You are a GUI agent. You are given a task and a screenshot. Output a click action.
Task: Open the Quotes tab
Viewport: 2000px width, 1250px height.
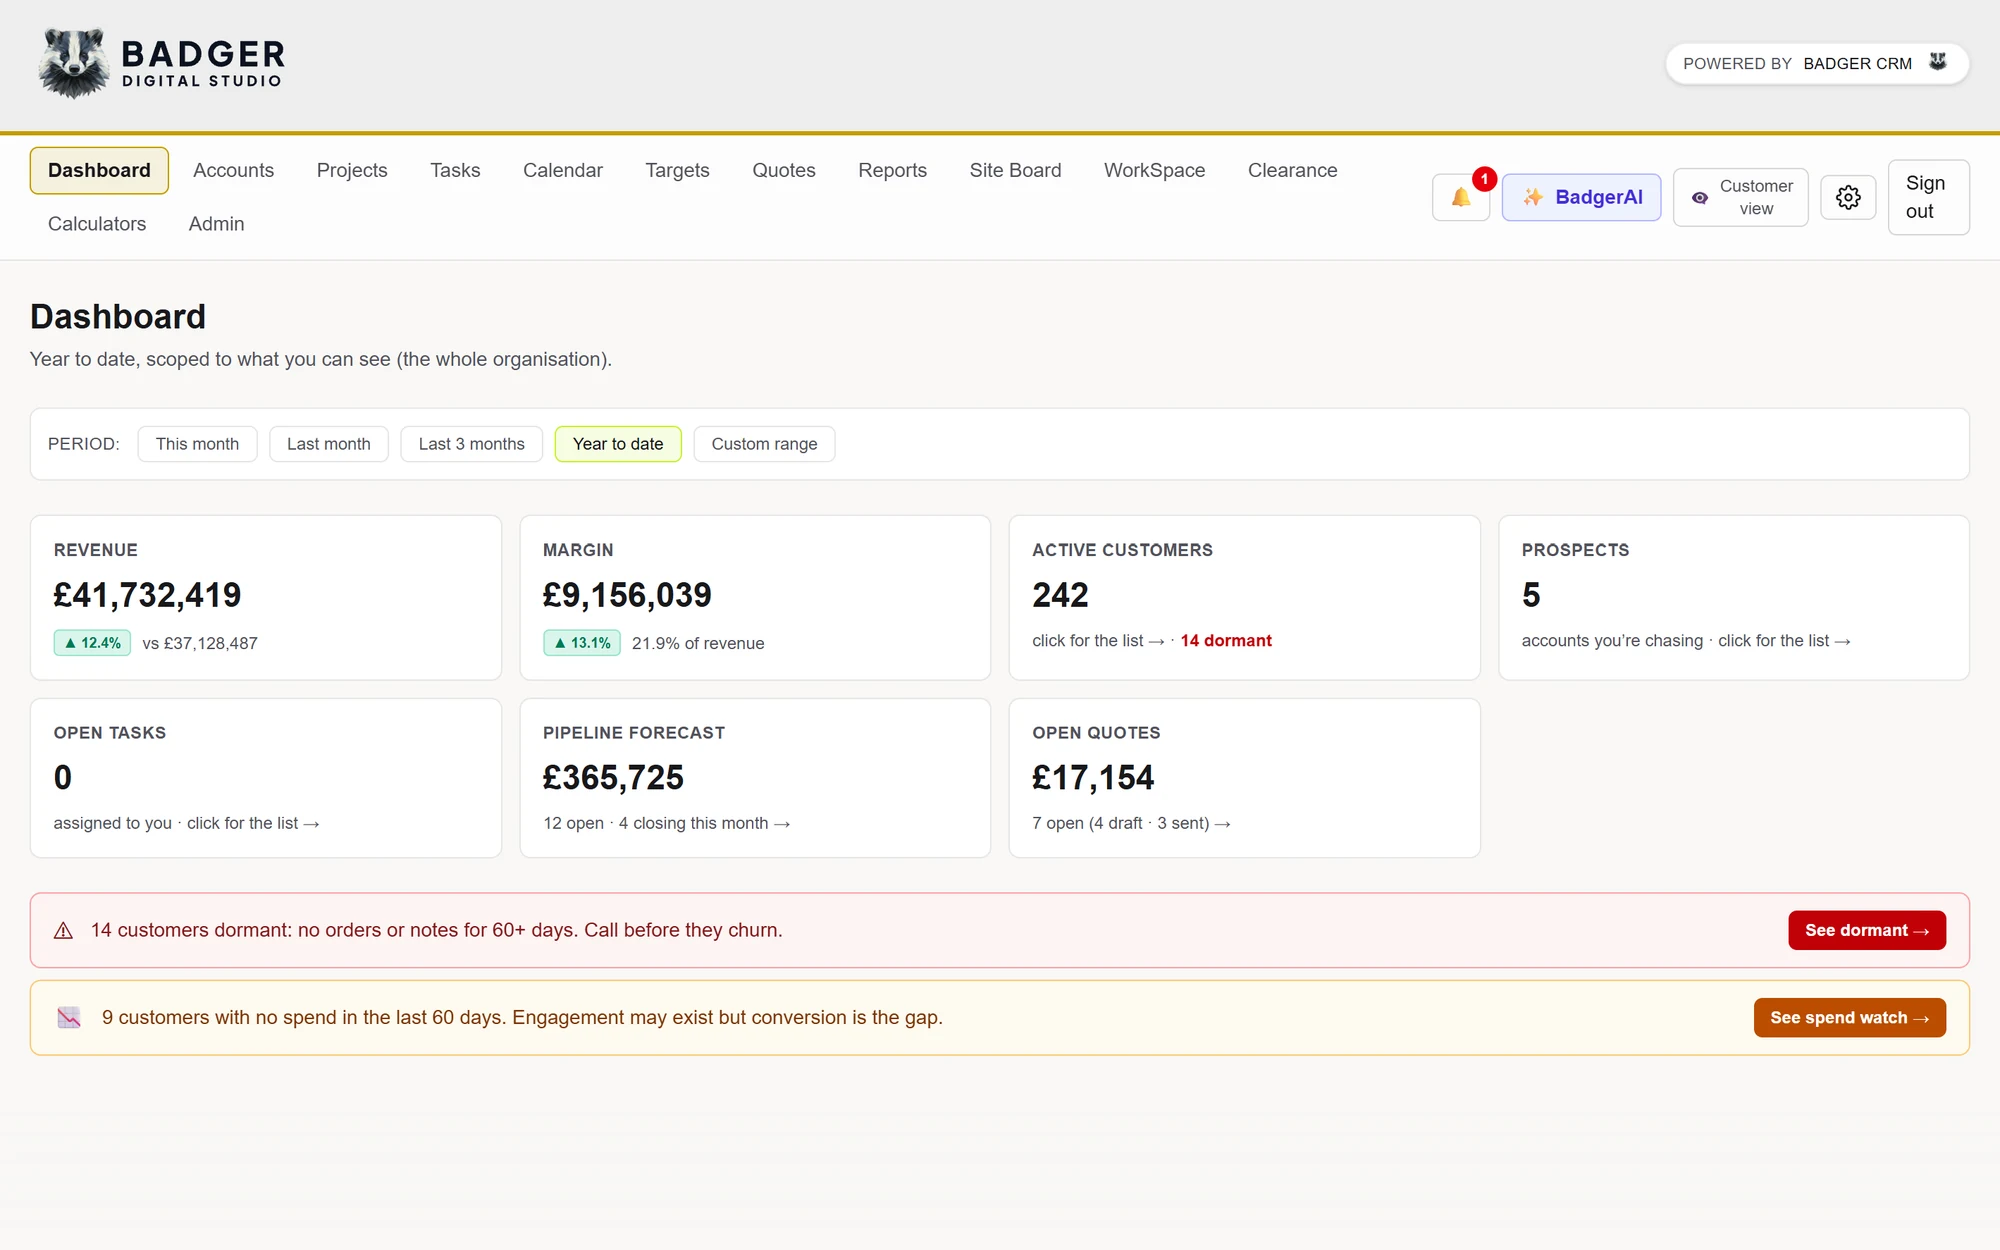[784, 170]
